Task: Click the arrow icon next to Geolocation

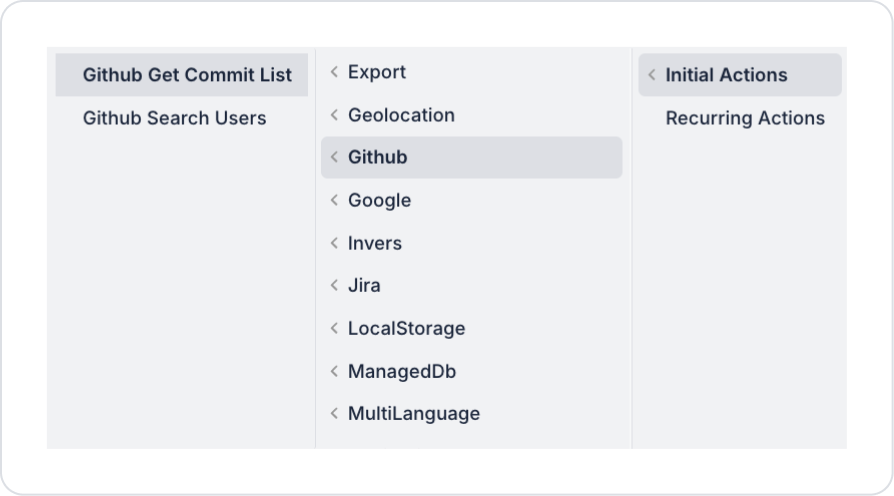Action: point(334,115)
